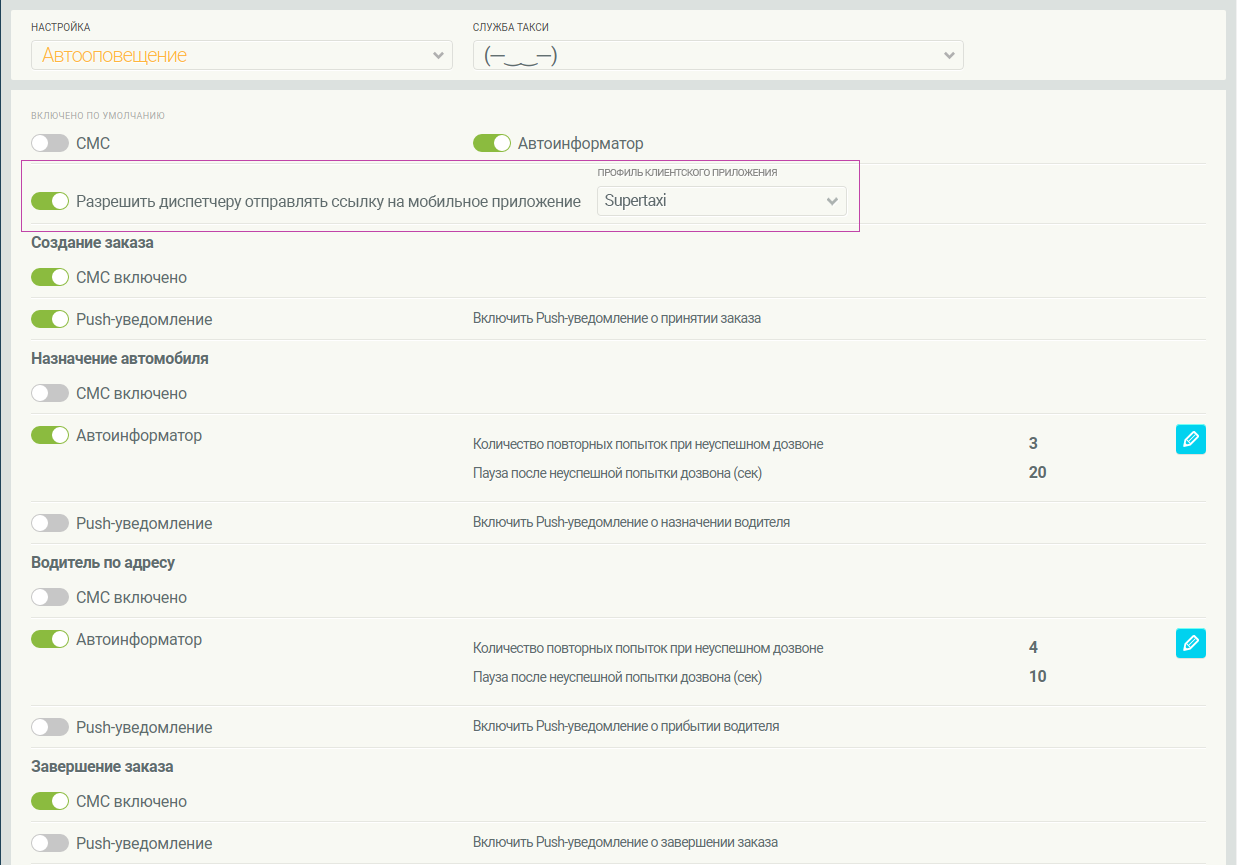Enable Push-уведомление о завершении заказа
The width and height of the screenshot is (1237, 865).
(x=50, y=844)
